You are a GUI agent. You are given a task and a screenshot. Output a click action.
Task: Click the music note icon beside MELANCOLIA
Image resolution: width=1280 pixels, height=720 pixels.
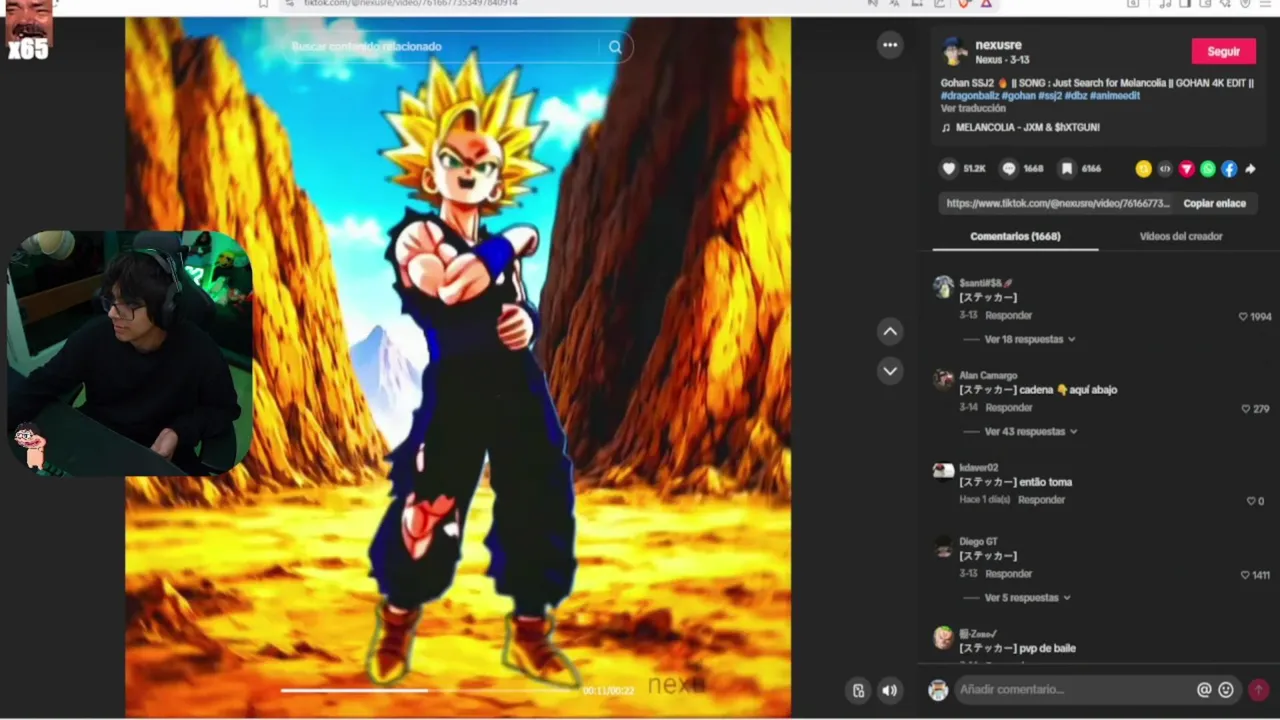point(946,127)
